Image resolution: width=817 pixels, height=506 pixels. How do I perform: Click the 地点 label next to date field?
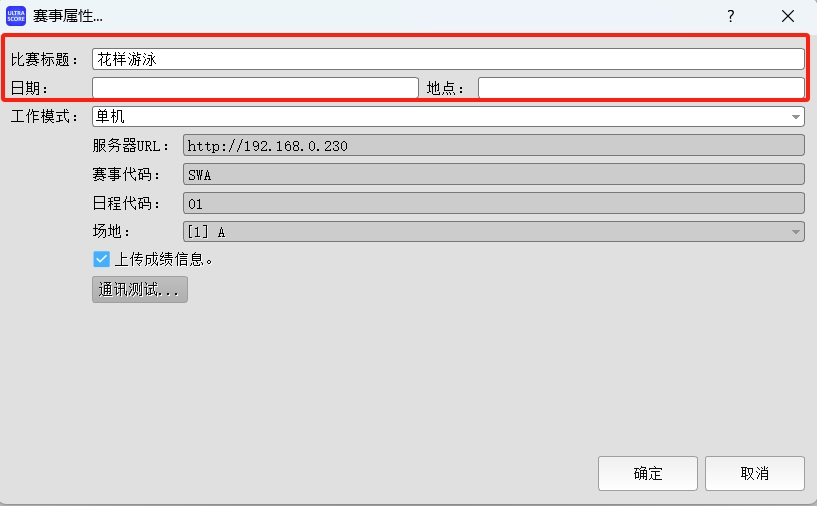point(446,89)
